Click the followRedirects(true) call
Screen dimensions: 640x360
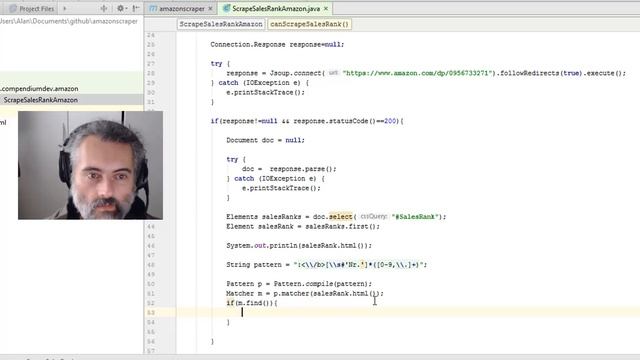[540, 73]
